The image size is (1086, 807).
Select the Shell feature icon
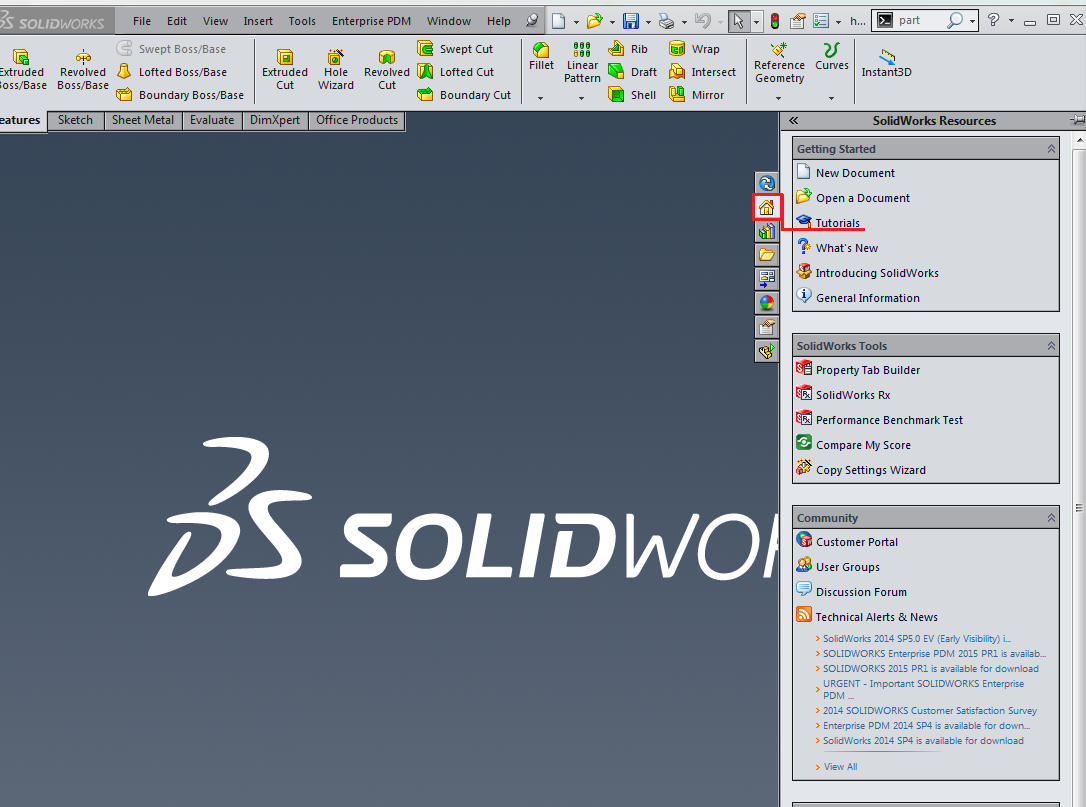(x=617, y=95)
